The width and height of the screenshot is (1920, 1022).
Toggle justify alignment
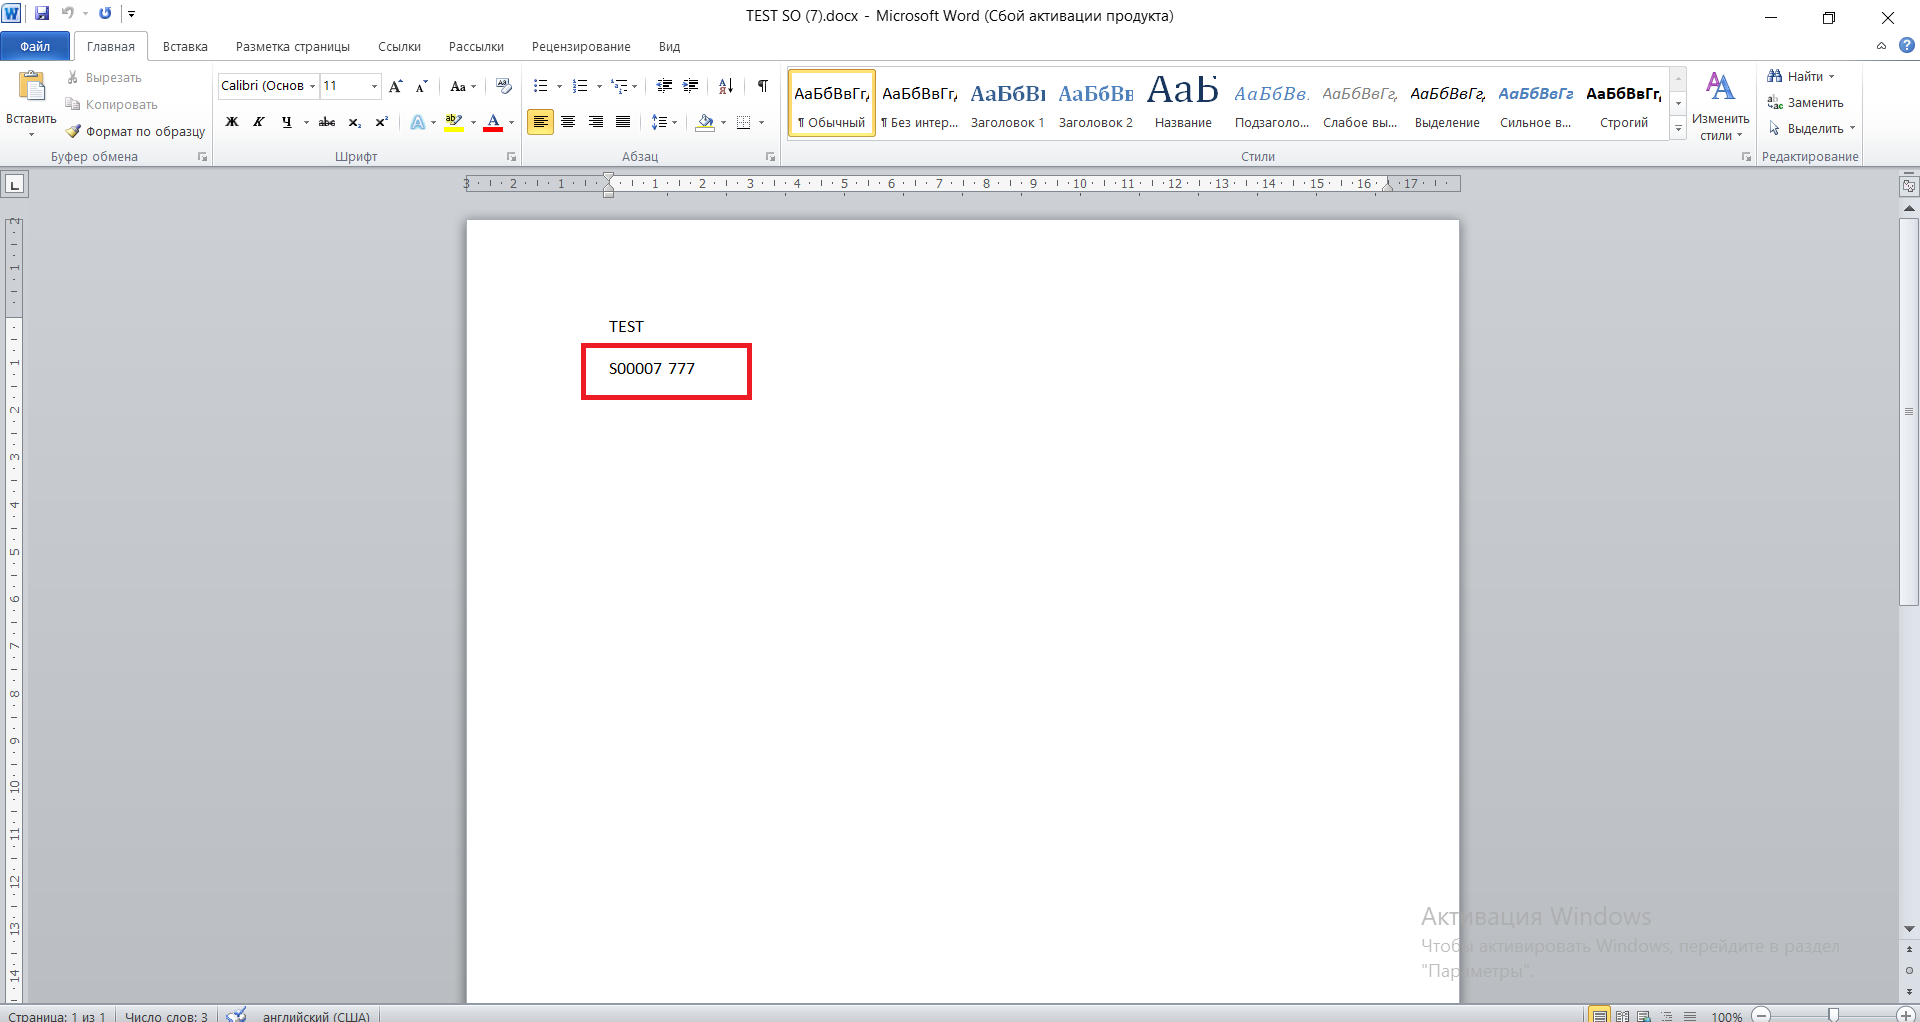click(x=623, y=122)
